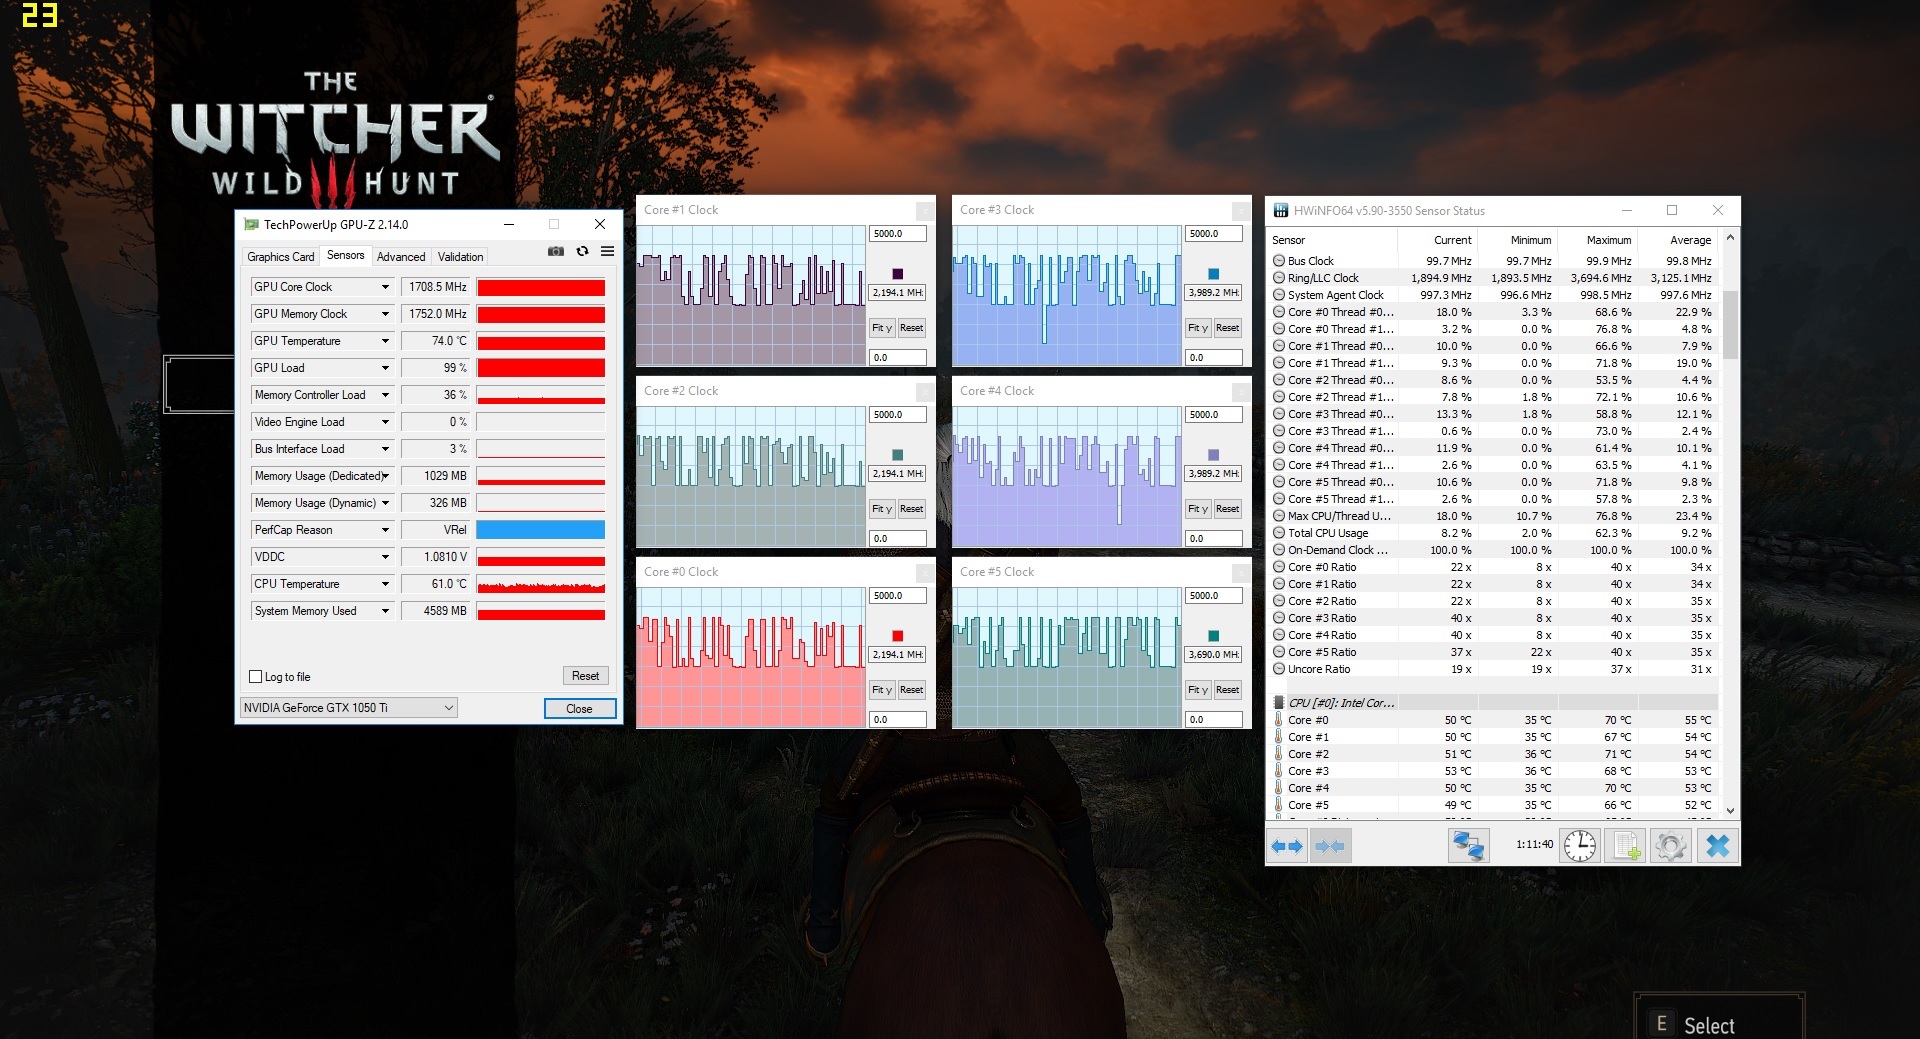Viewport: 1920px width, 1039px height.
Task: Click the GPU-Z app icon in title bar
Action: (252, 224)
